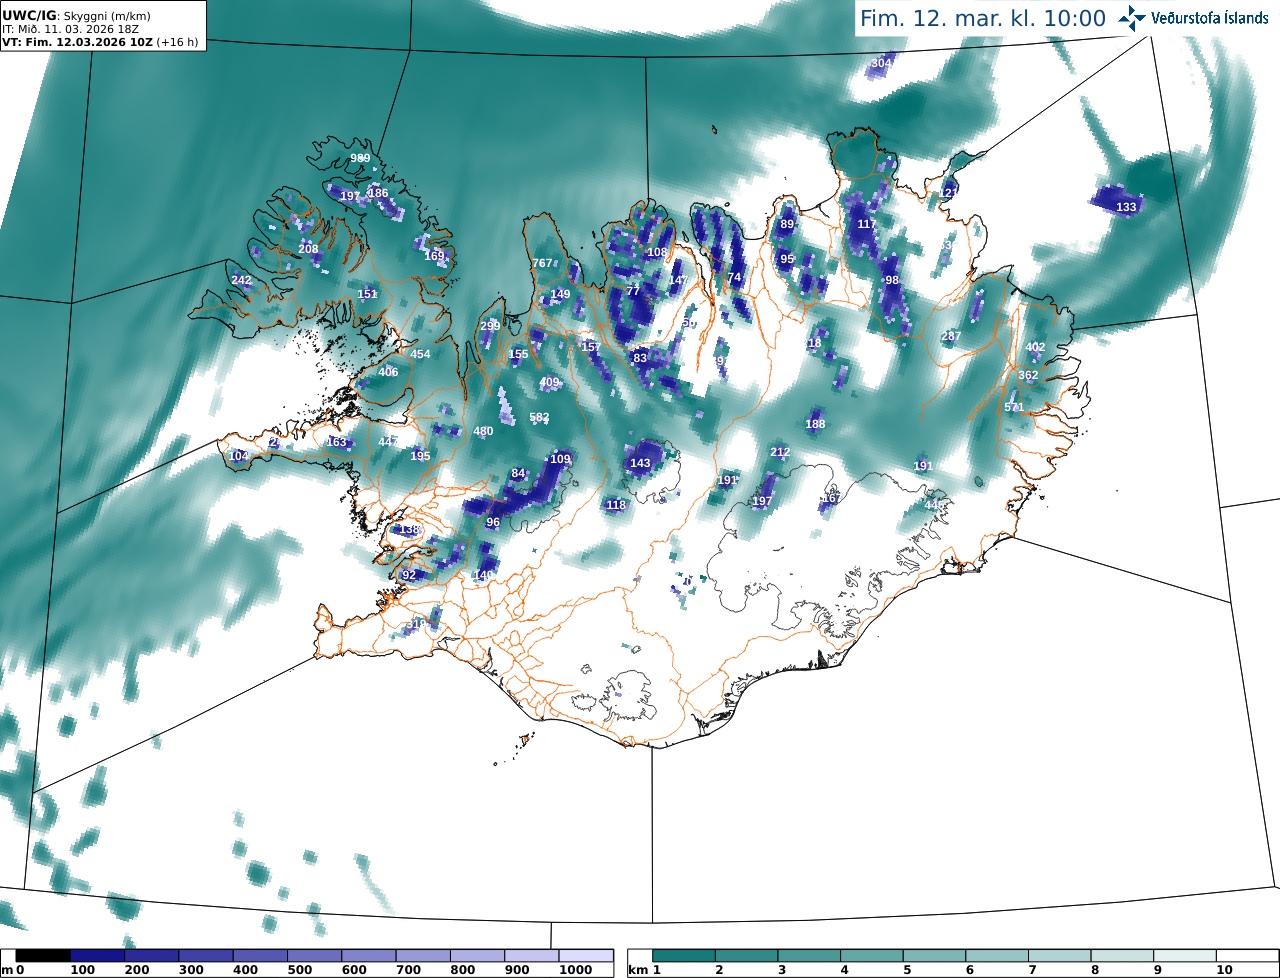This screenshot has width=1280, height=978.
Task: Click the visibility value 74
Action: pos(735,277)
